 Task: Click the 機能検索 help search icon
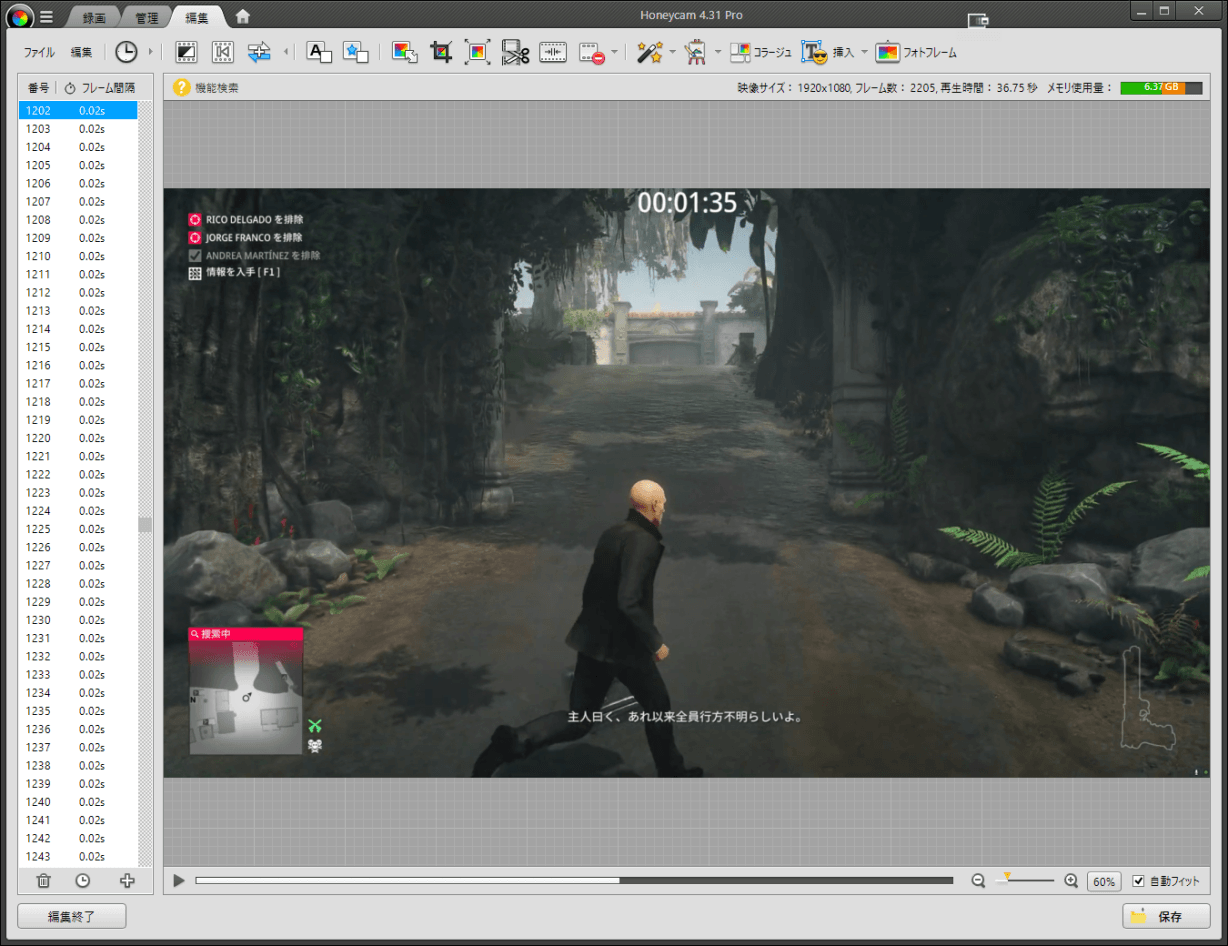point(181,88)
